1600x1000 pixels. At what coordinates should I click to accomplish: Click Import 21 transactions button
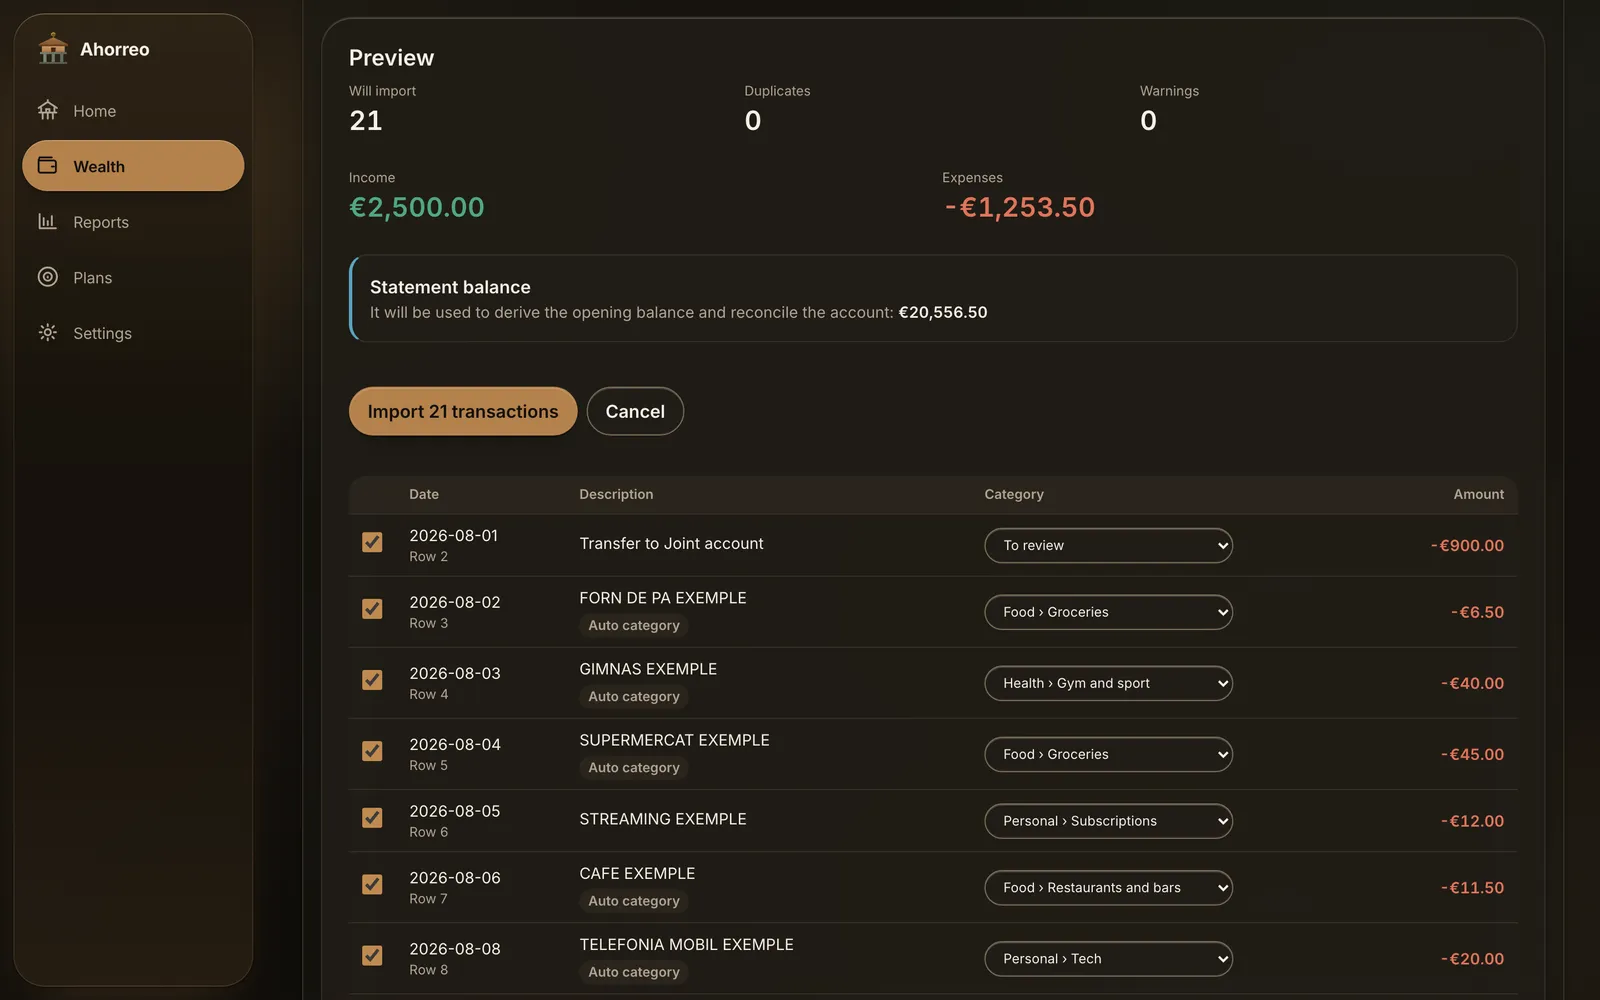[463, 411]
